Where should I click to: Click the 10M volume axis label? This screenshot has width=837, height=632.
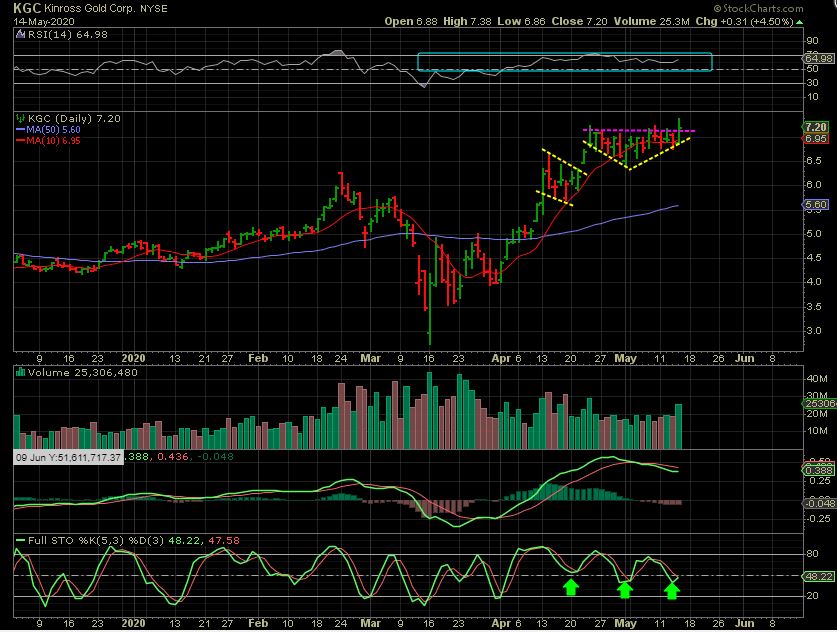tap(817, 431)
